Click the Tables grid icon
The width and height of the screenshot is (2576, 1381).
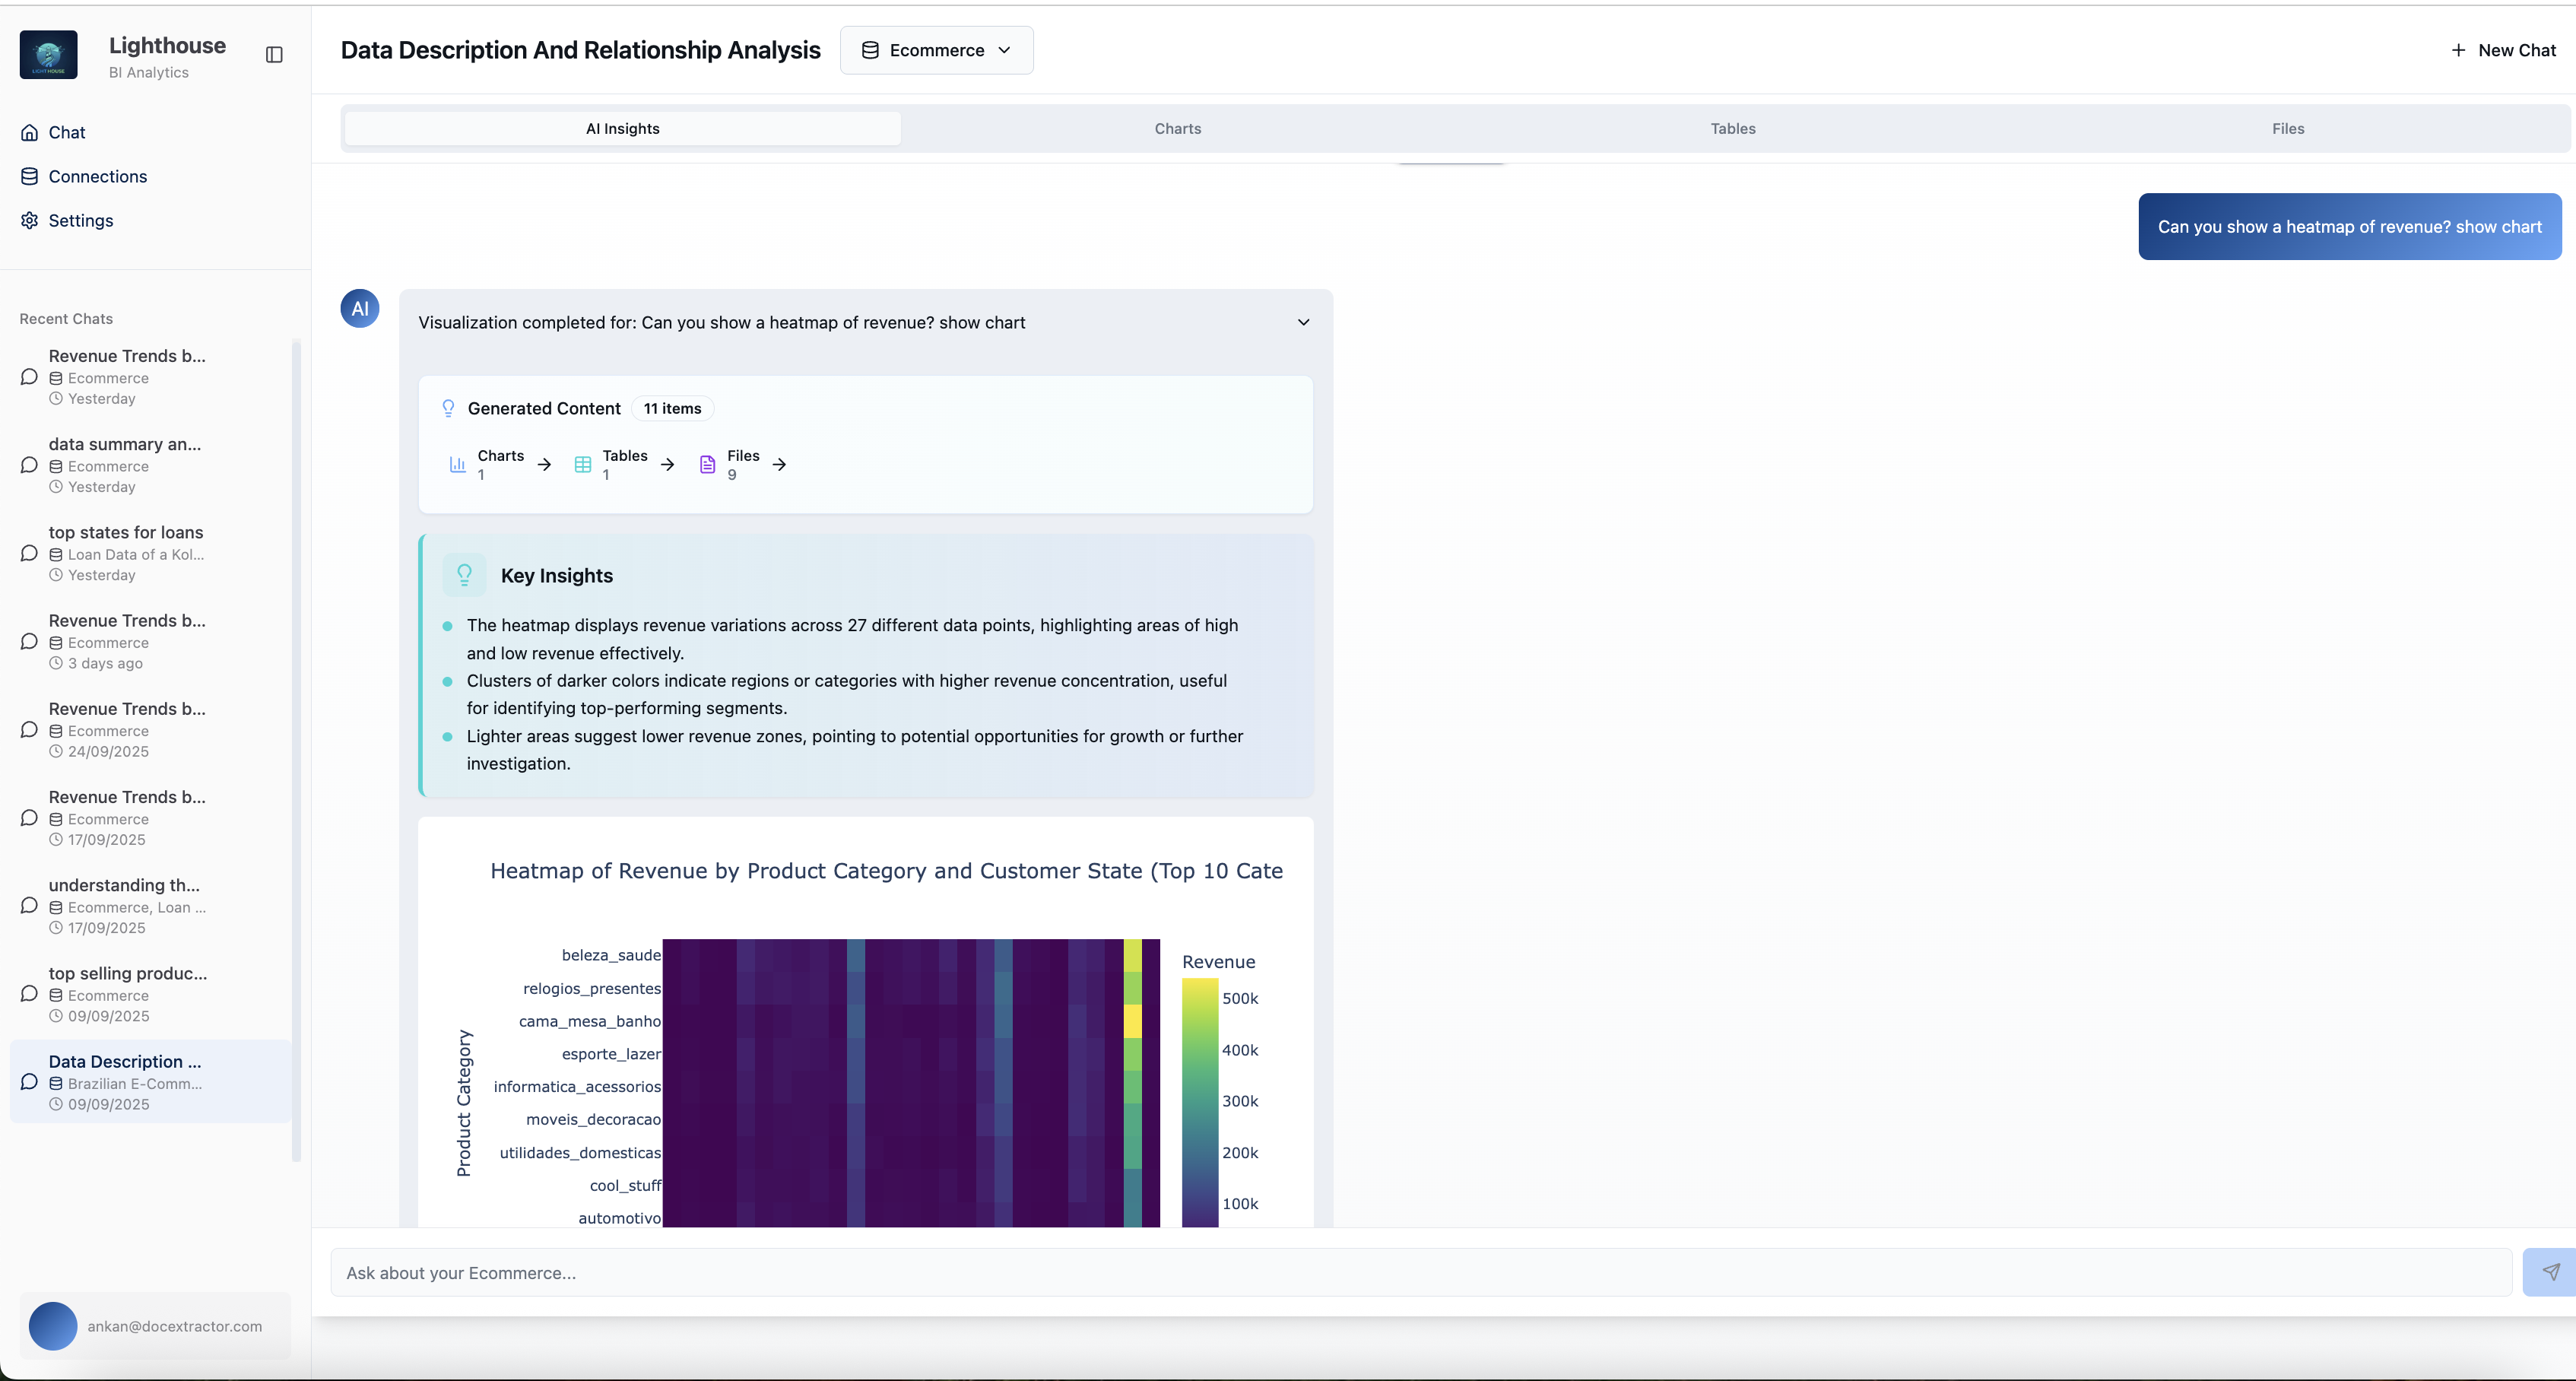tap(583, 464)
